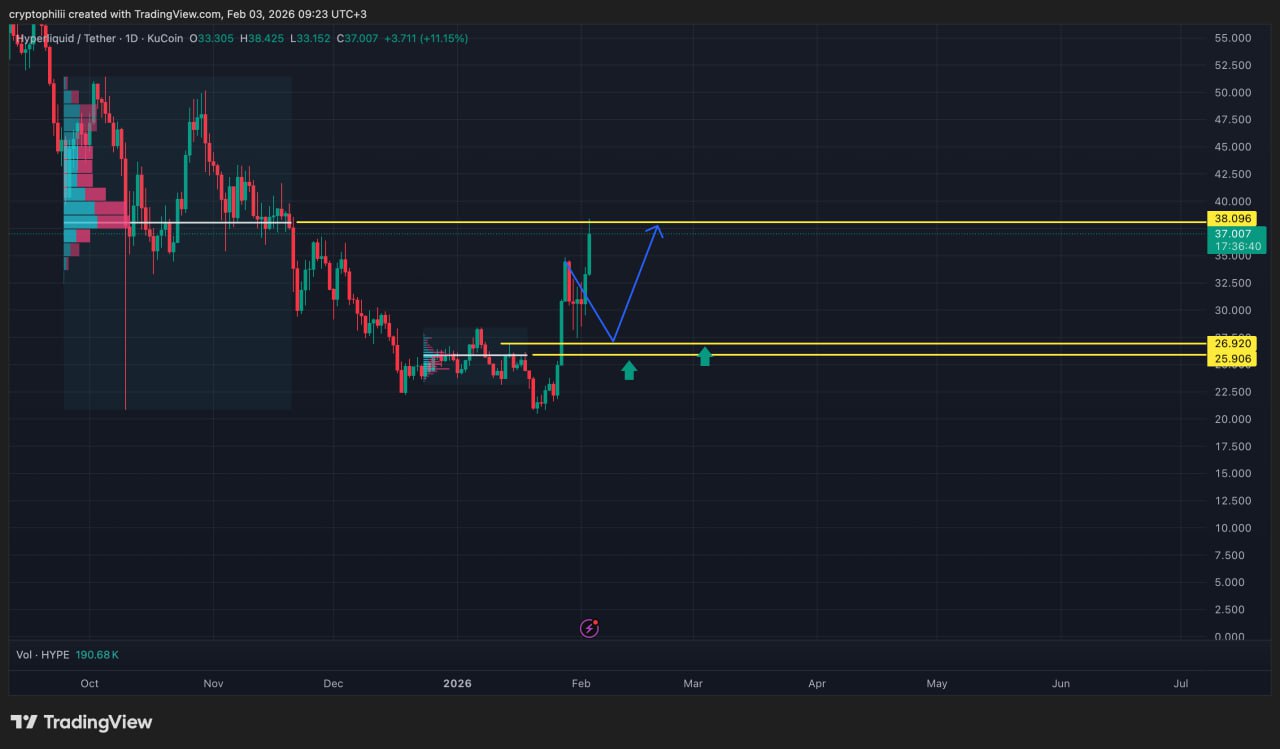Click the Nov label on time axis
Image resolution: width=1280 pixels, height=749 pixels.
tap(213, 684)
